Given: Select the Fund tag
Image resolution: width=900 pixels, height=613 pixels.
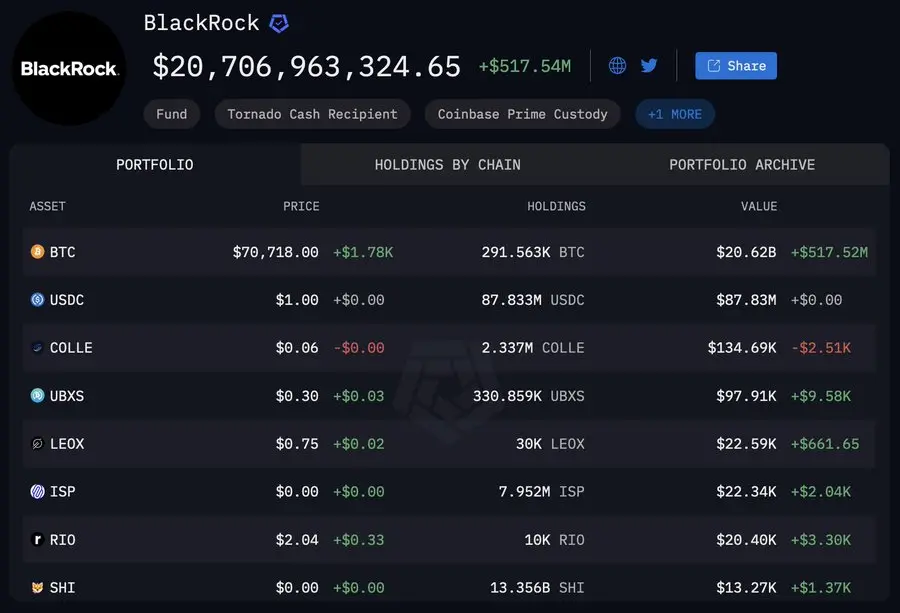Looking at the screenshot, I should (x=172, y=114).
